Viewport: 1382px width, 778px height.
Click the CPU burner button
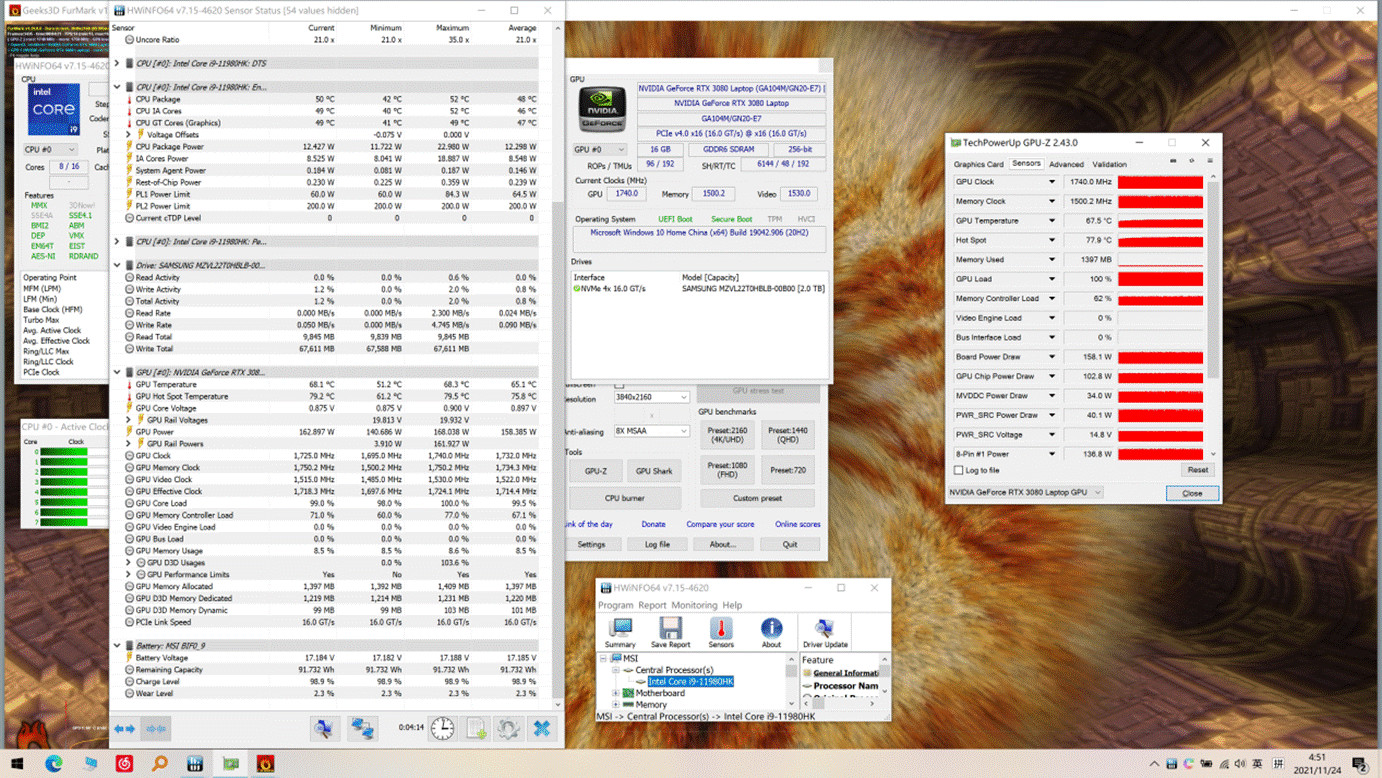[625, 498]
